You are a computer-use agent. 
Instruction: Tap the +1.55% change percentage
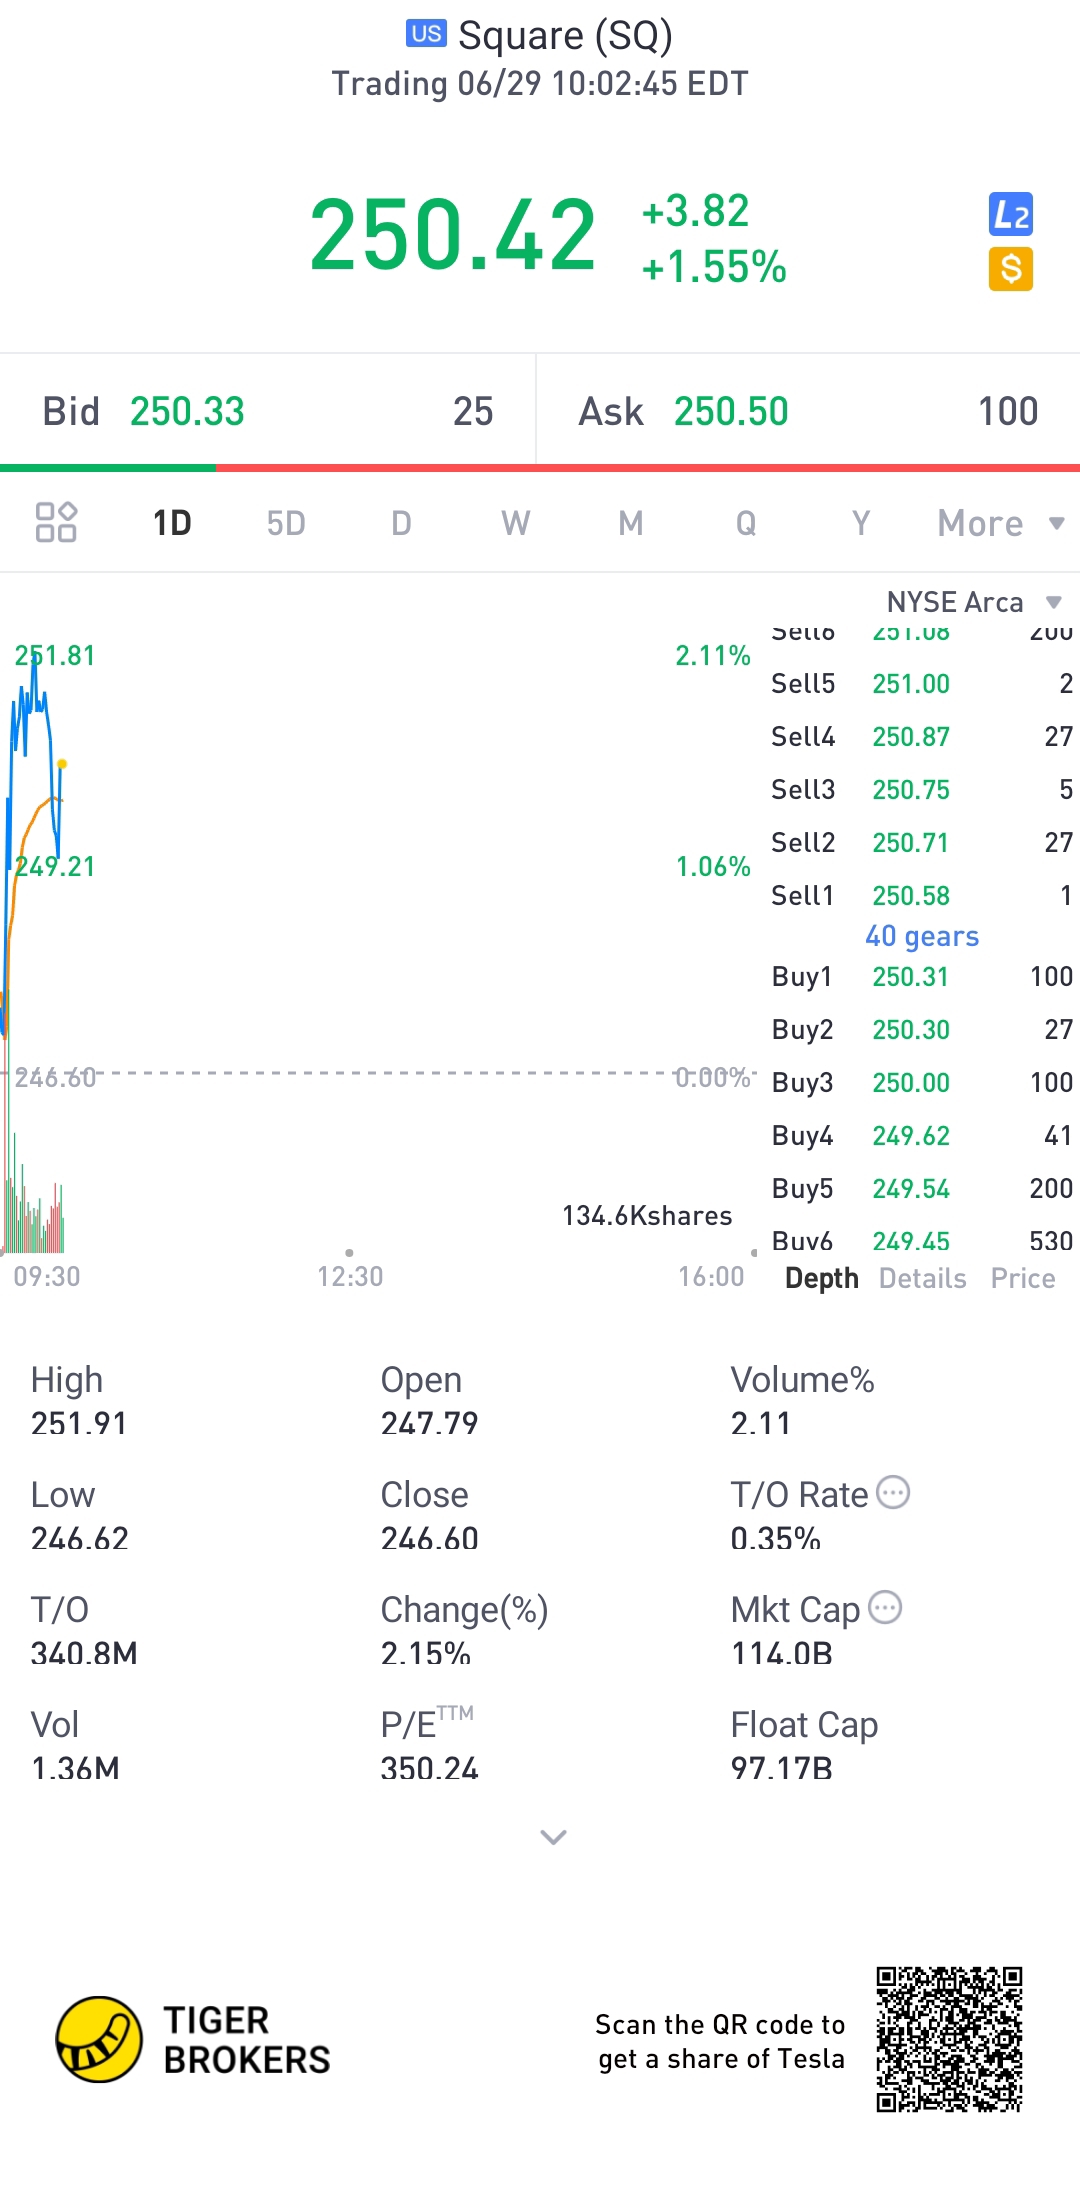pyautogui.click(x=714, y=267)
